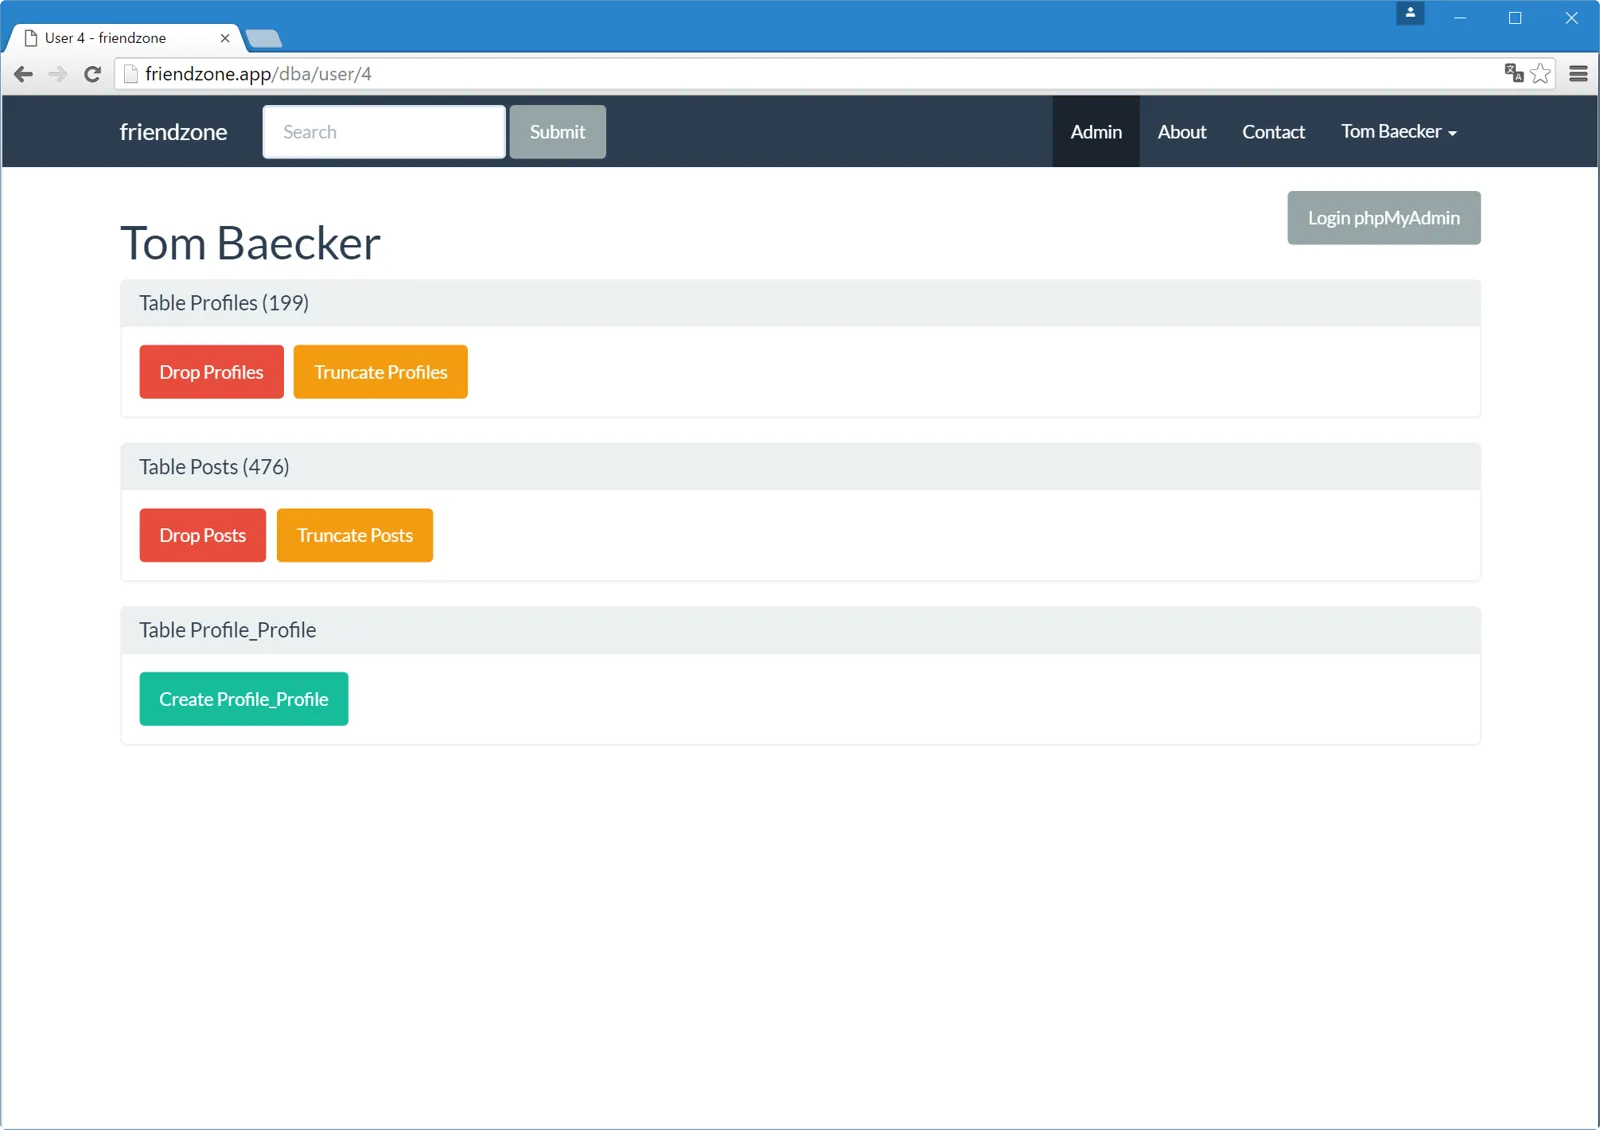Go back using the browser back arrow

24,74
